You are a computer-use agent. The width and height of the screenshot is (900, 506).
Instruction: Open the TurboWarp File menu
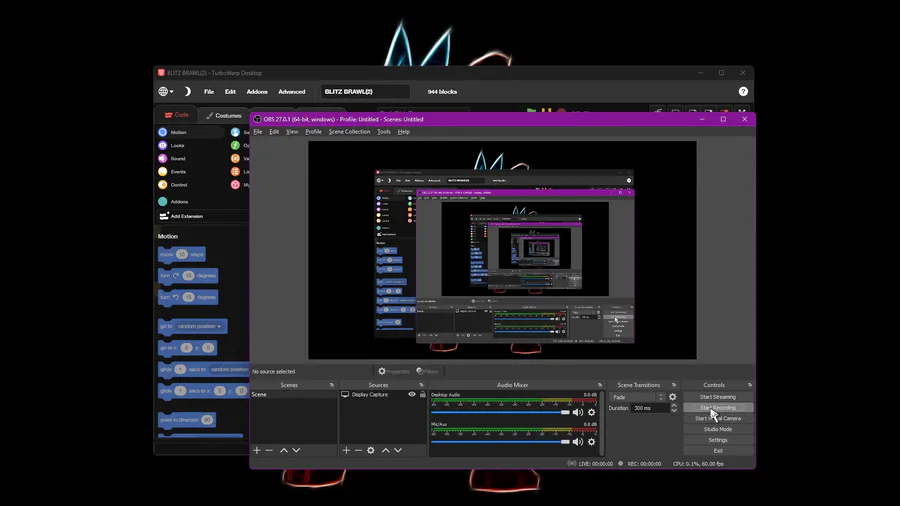tap(209, 92)
